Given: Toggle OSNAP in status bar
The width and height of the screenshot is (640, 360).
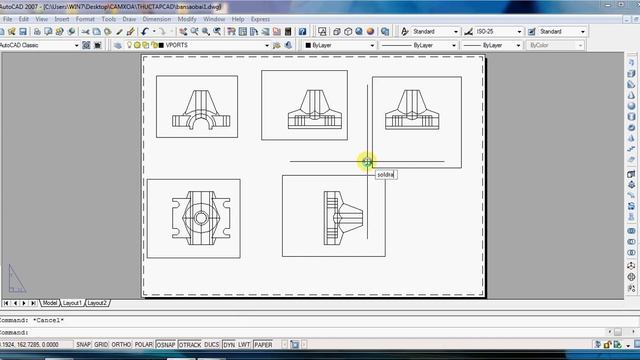Looking at the screenshot, I should (x=166, y=345).
